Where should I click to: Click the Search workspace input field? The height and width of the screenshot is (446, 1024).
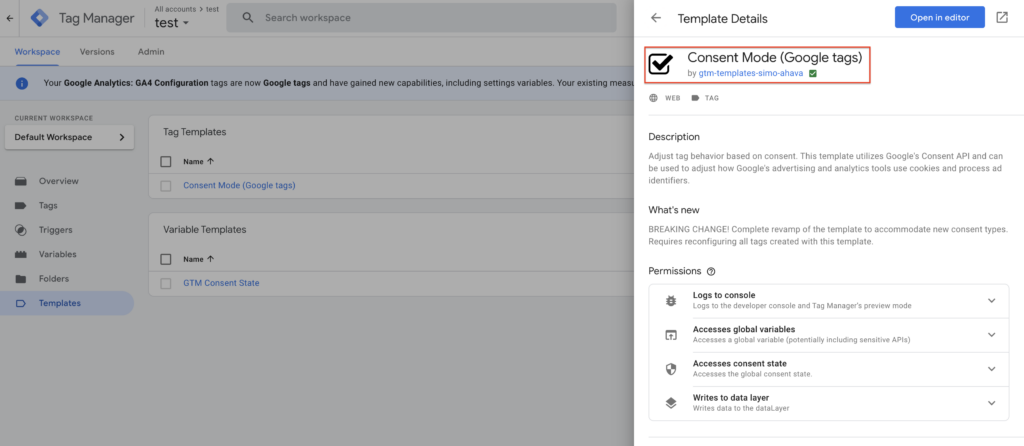pyautogui.click(x=430, y=18)
